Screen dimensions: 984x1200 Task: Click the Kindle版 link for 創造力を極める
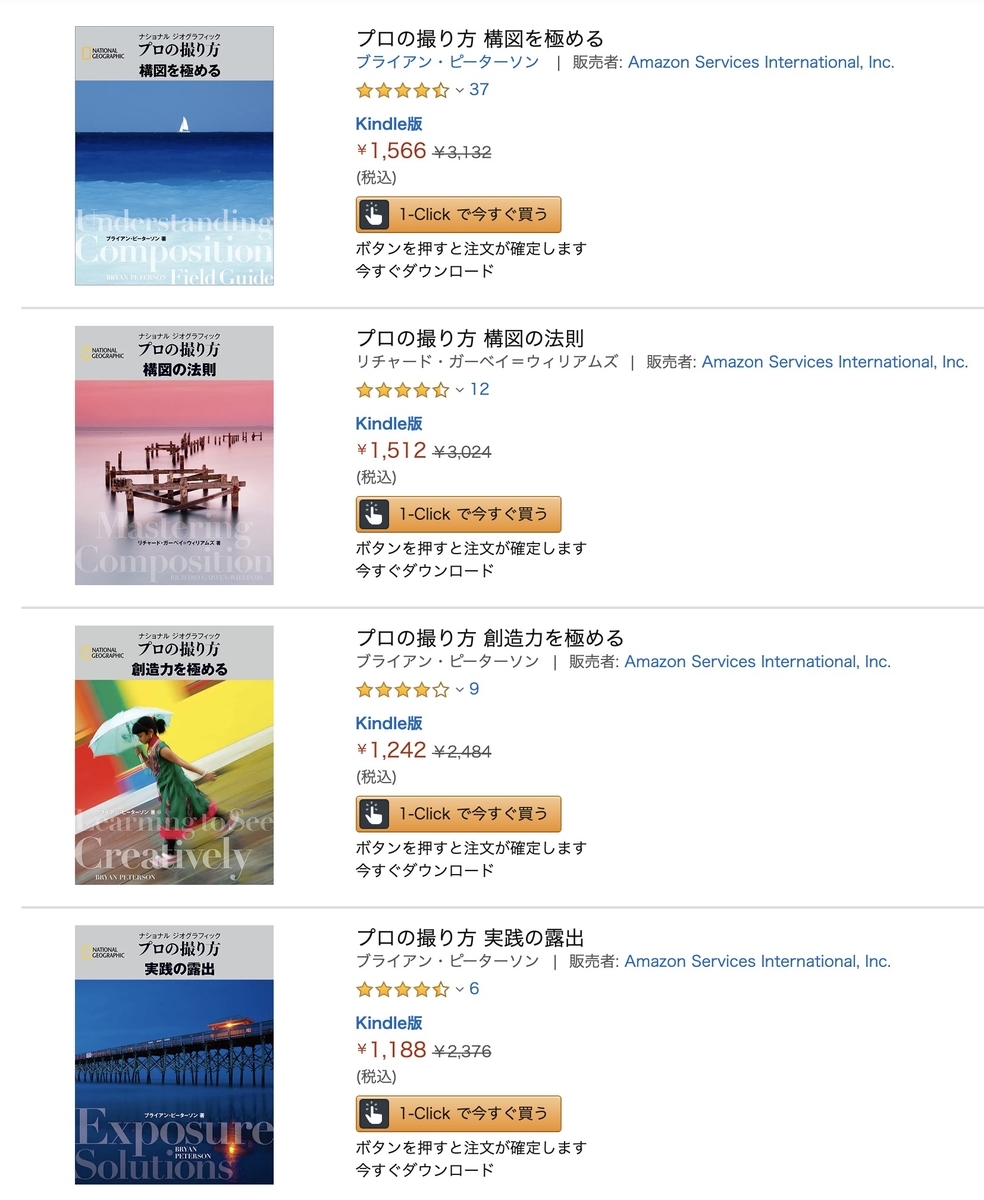pyautogui.click(x=388, y=723)
